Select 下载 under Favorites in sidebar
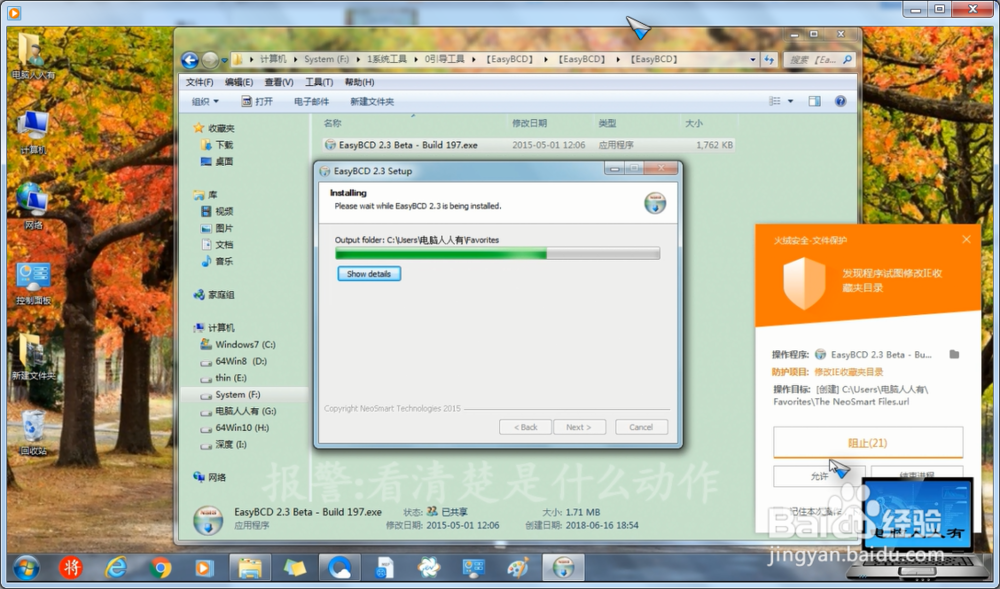 click(x=217, y=145)
